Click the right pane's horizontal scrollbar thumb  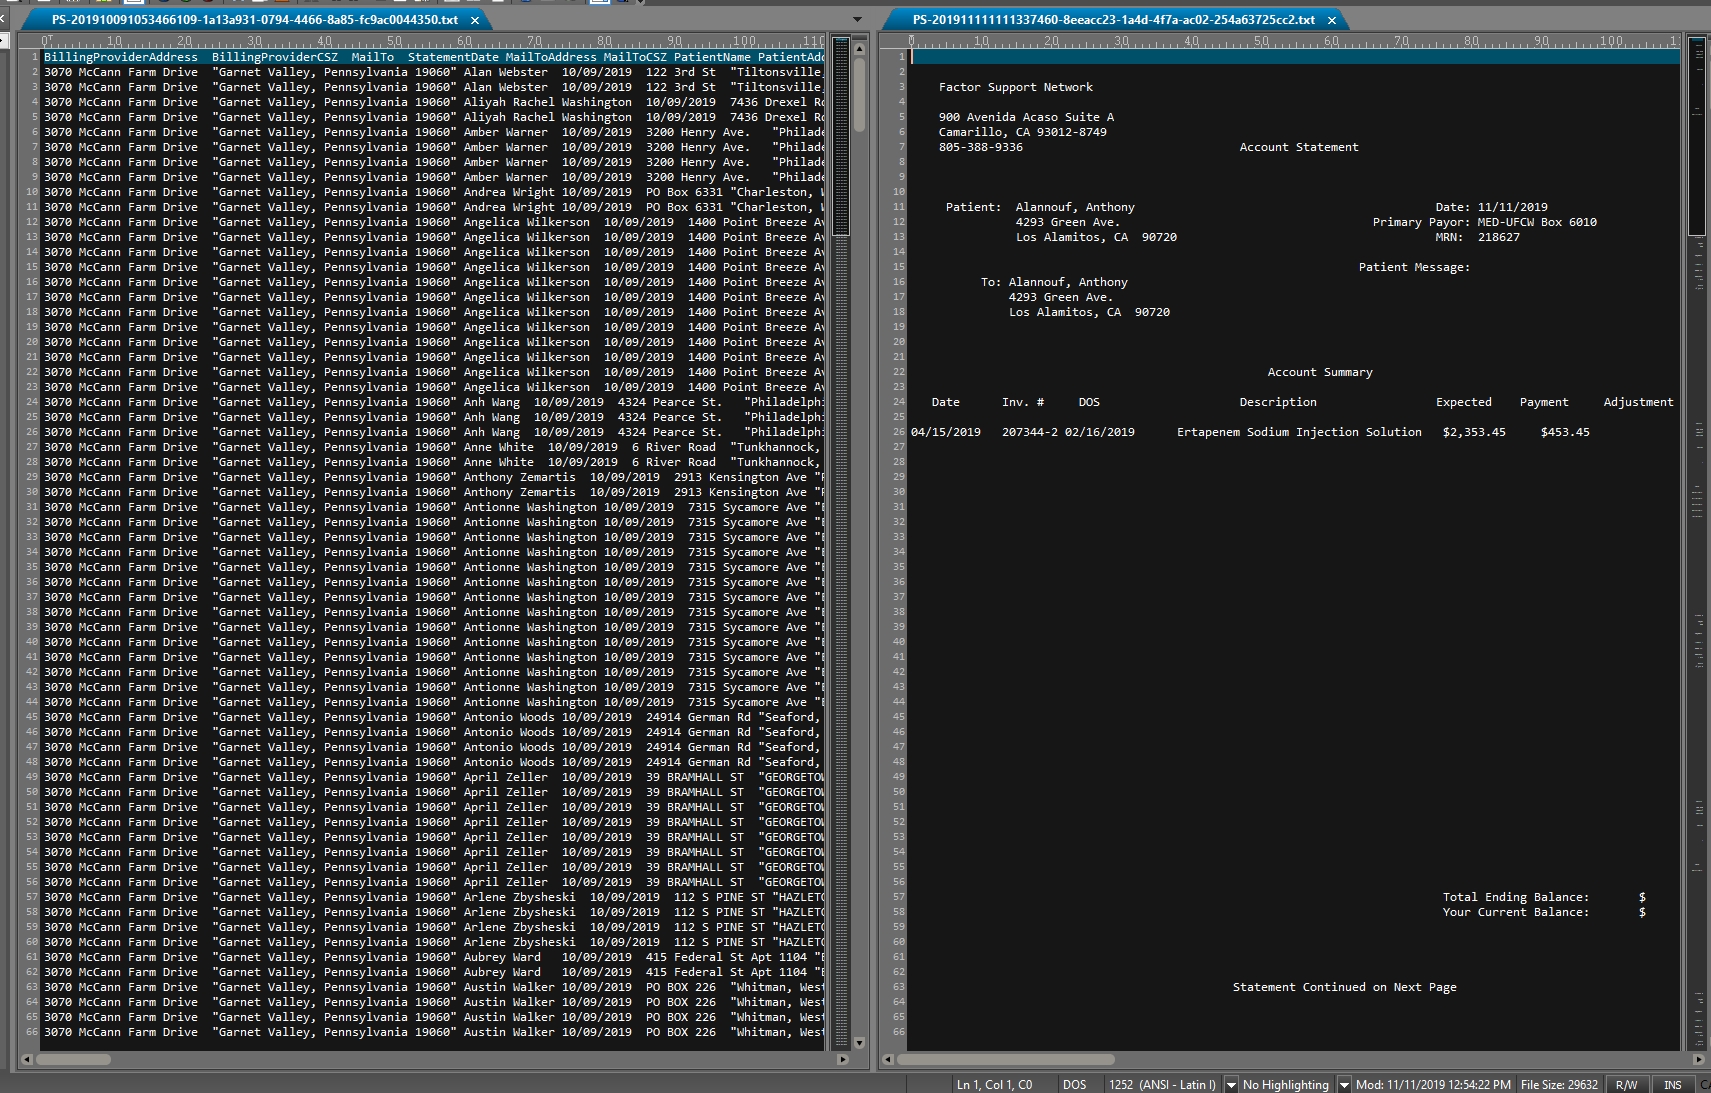click(1005, 1059)
